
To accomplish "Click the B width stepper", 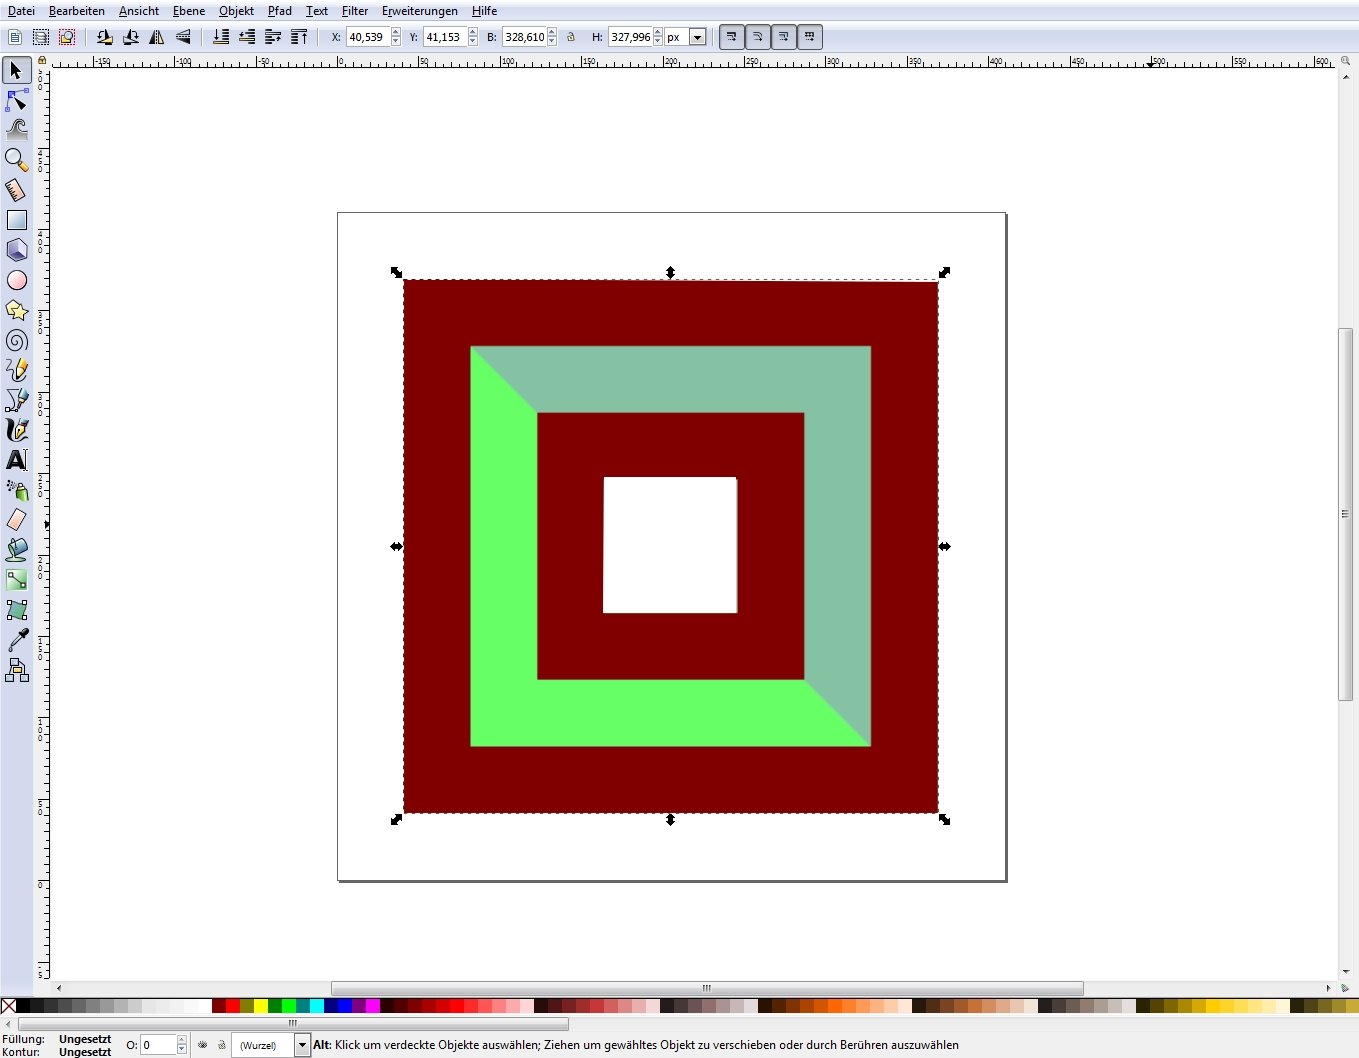I will (552, 37).
